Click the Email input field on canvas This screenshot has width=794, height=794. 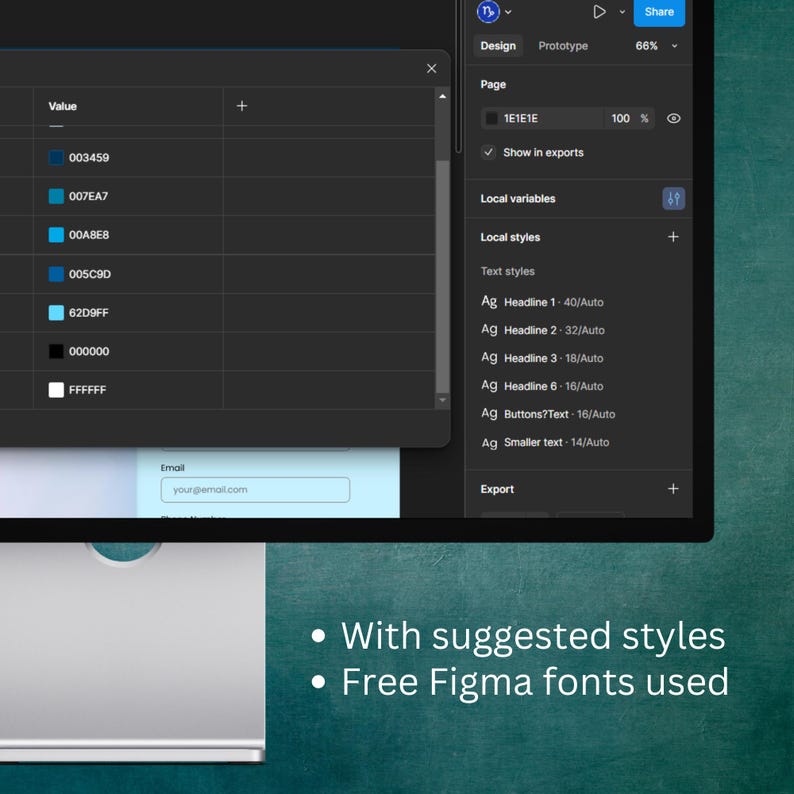255,490
